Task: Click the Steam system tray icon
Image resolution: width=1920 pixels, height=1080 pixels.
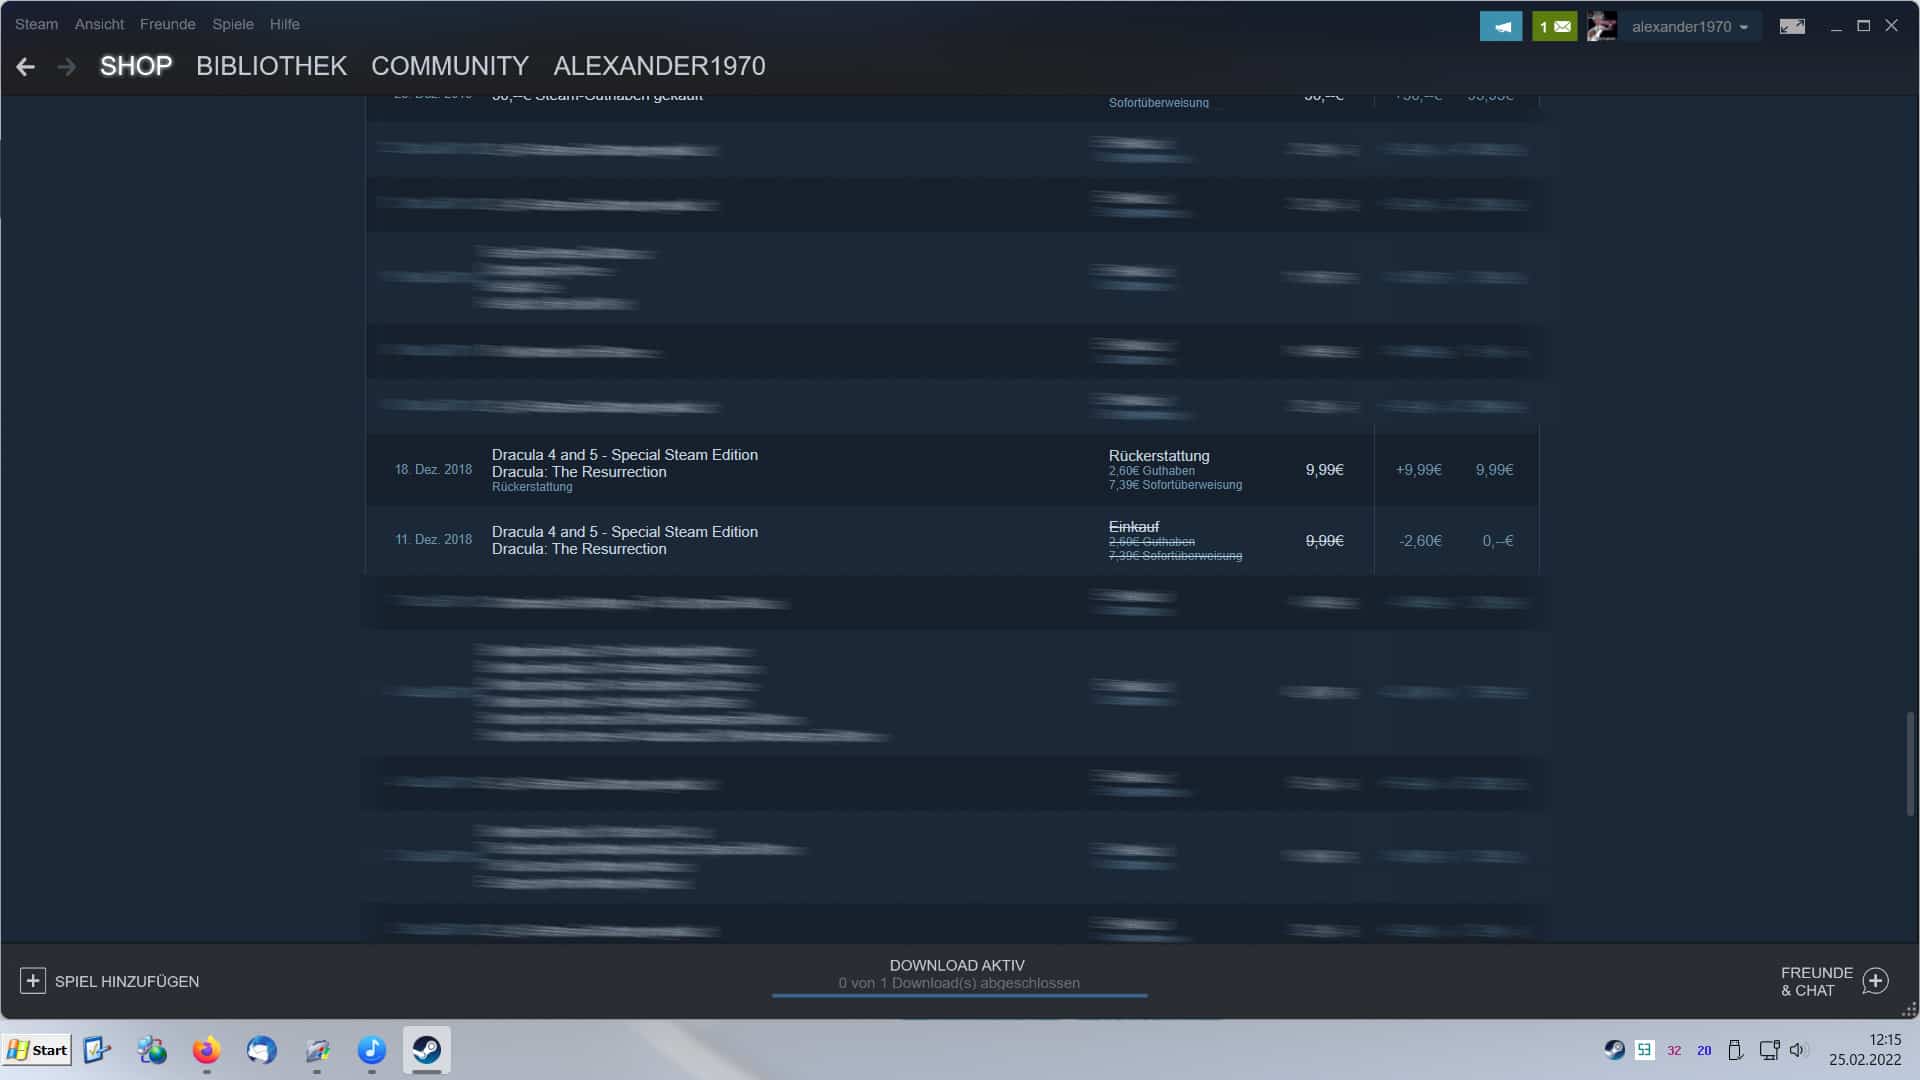Action: 1614,1050
